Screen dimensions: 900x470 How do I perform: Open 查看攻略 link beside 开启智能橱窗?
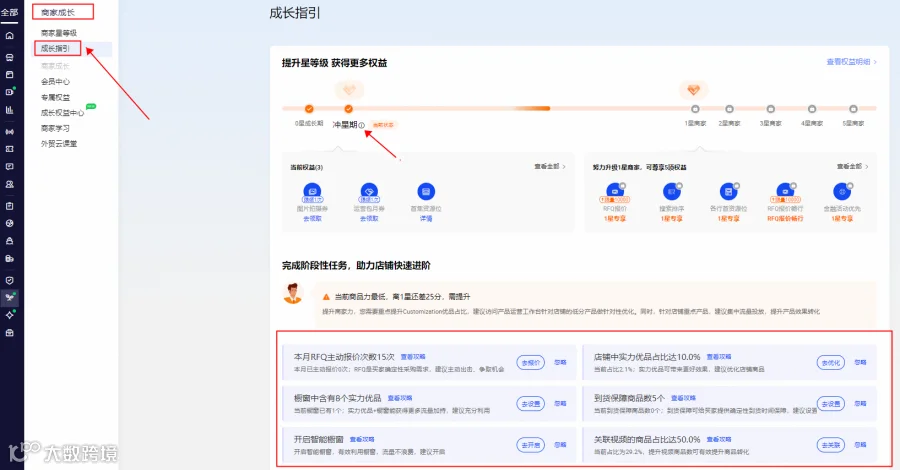pos(362,440)
